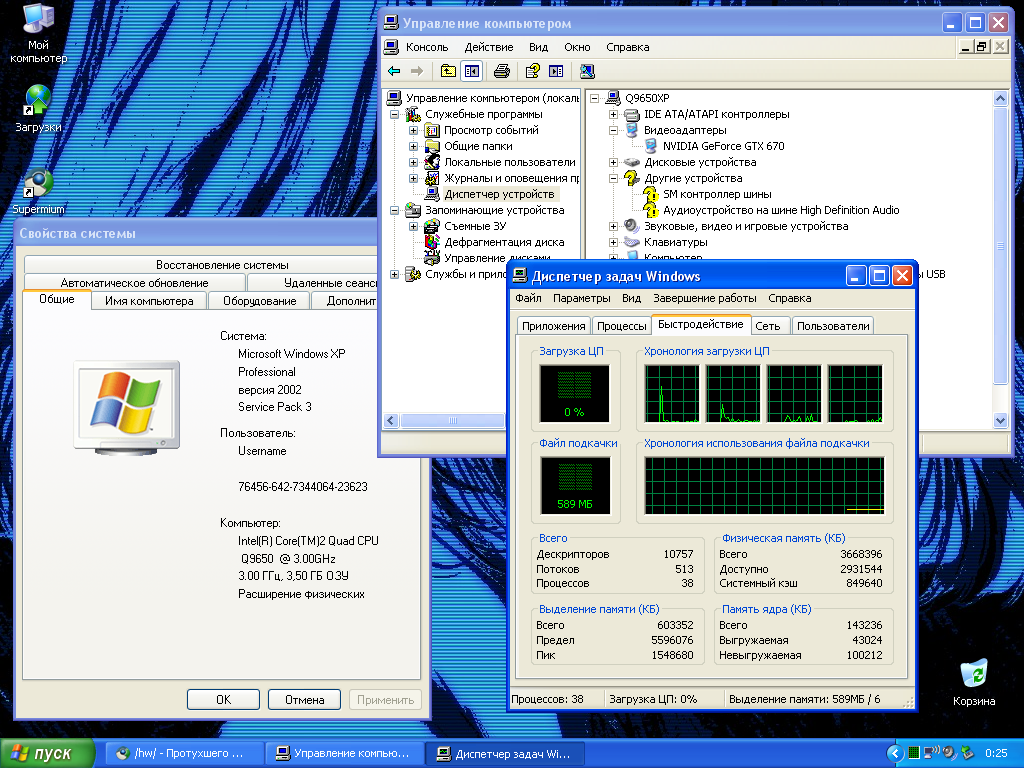Click the пуск Start button
Screen dimensions: 1024x768
coord(47,753)
